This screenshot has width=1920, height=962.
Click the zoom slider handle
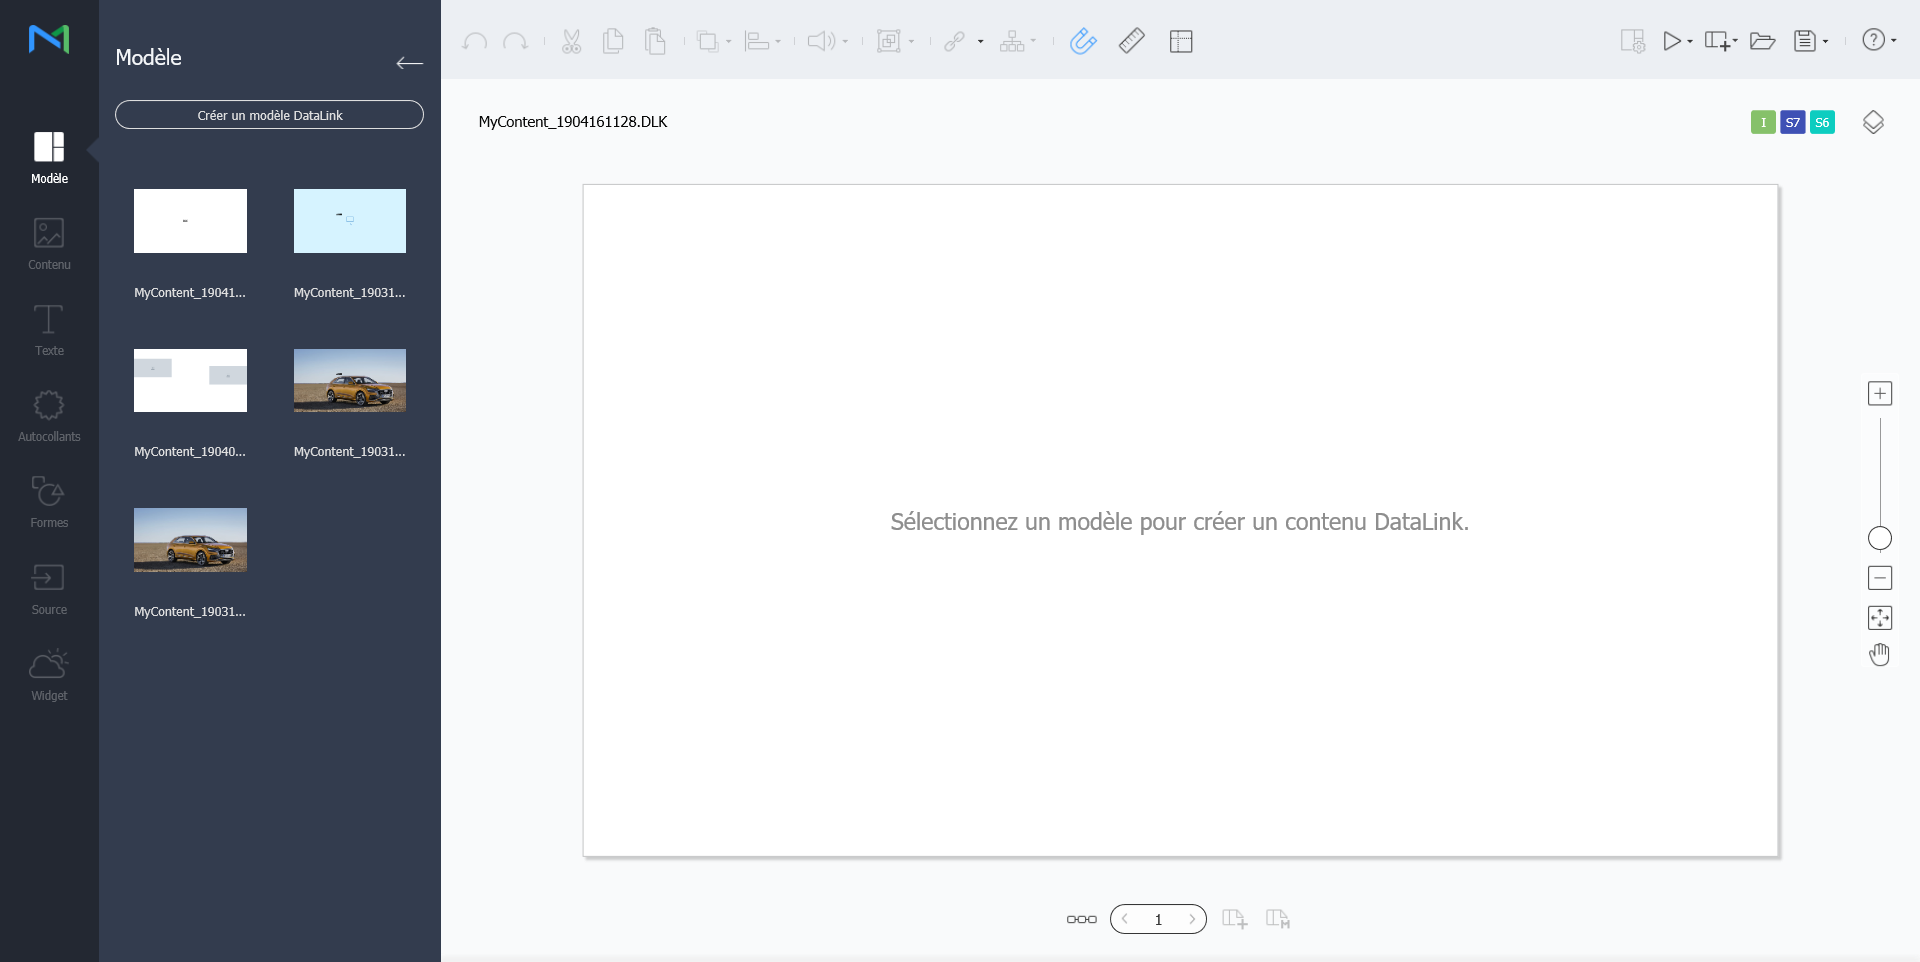click(x=1879, y=538)
